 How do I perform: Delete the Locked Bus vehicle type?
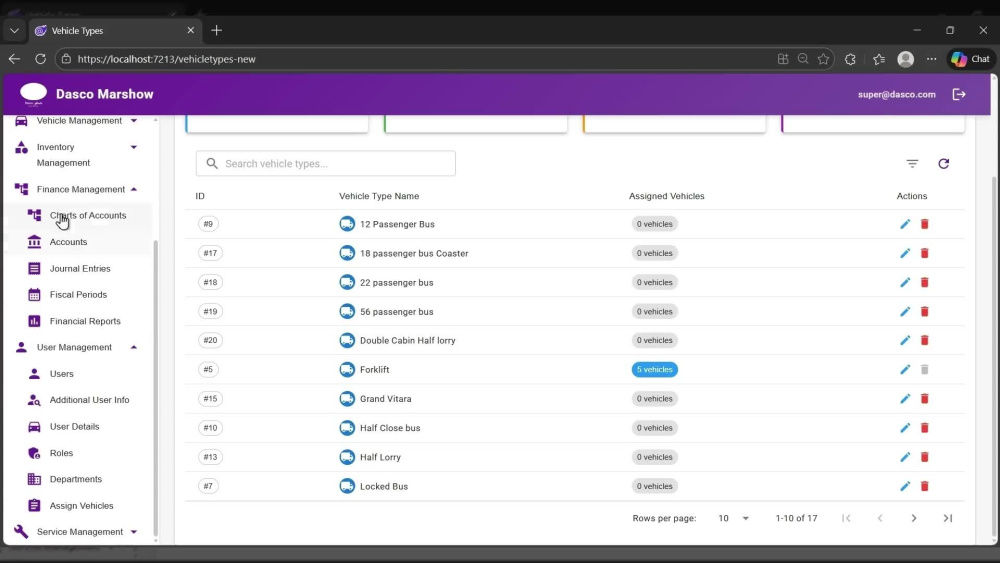(x=925, y=486)
